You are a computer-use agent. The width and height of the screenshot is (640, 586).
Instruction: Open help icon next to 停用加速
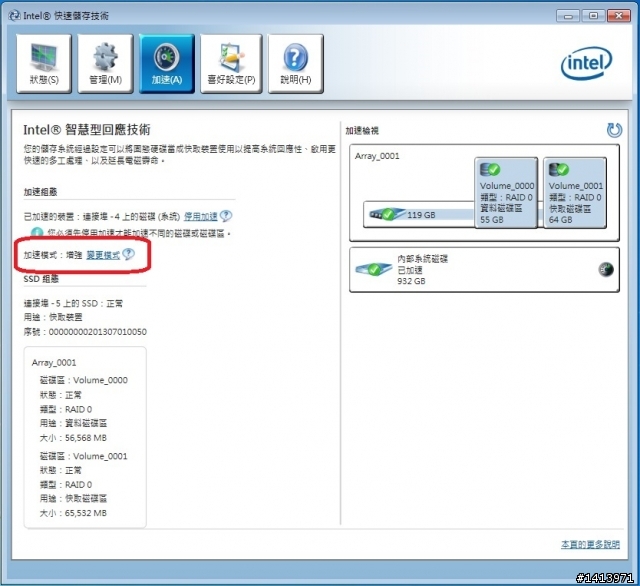pyautogui.click(x=226, y=215)
